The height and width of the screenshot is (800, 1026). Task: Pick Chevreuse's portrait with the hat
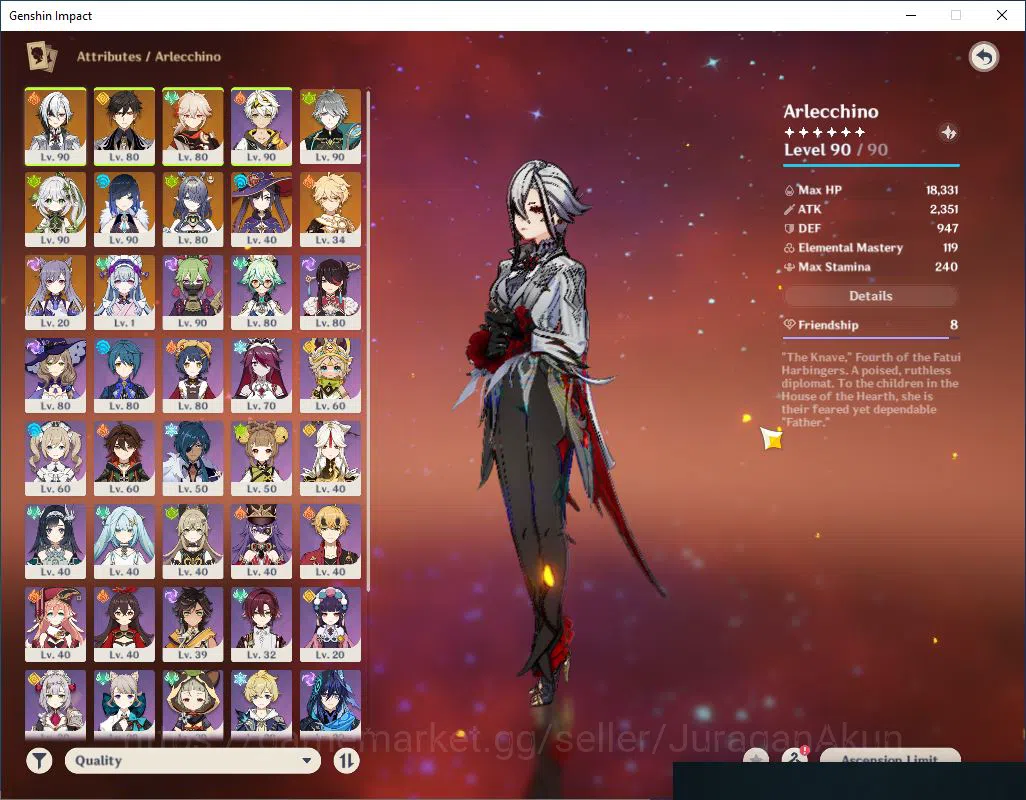coord(262,542)
